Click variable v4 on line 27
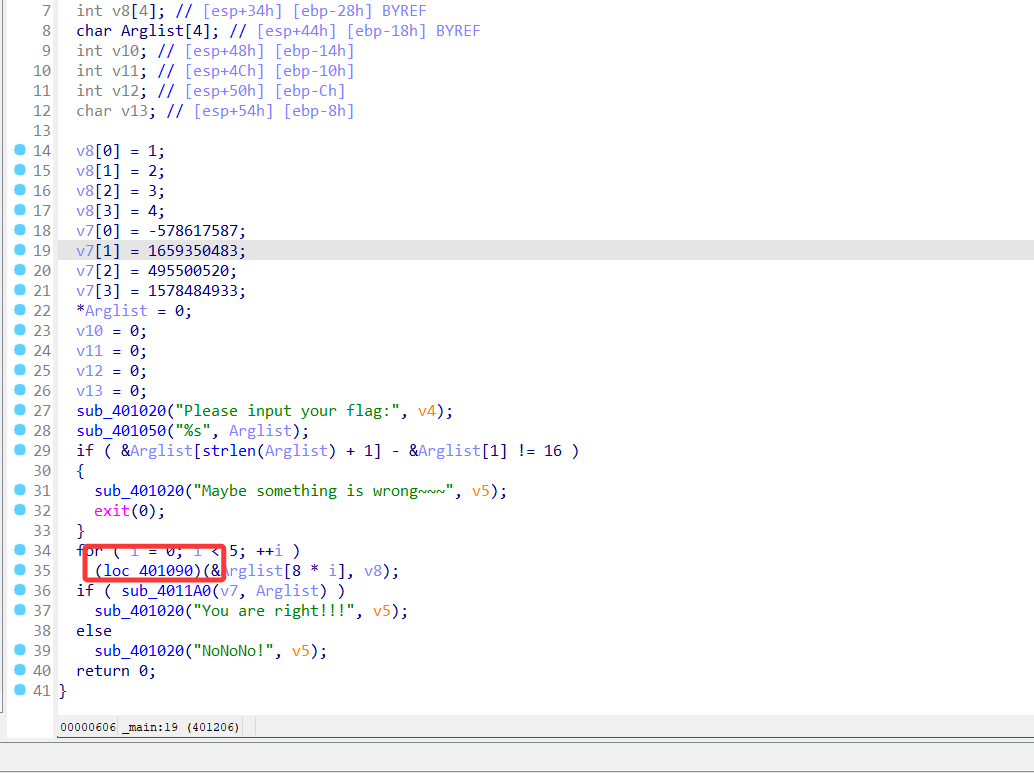This screenshot has height=773, width=1034. pyautogui.click(x=427, y=412)
